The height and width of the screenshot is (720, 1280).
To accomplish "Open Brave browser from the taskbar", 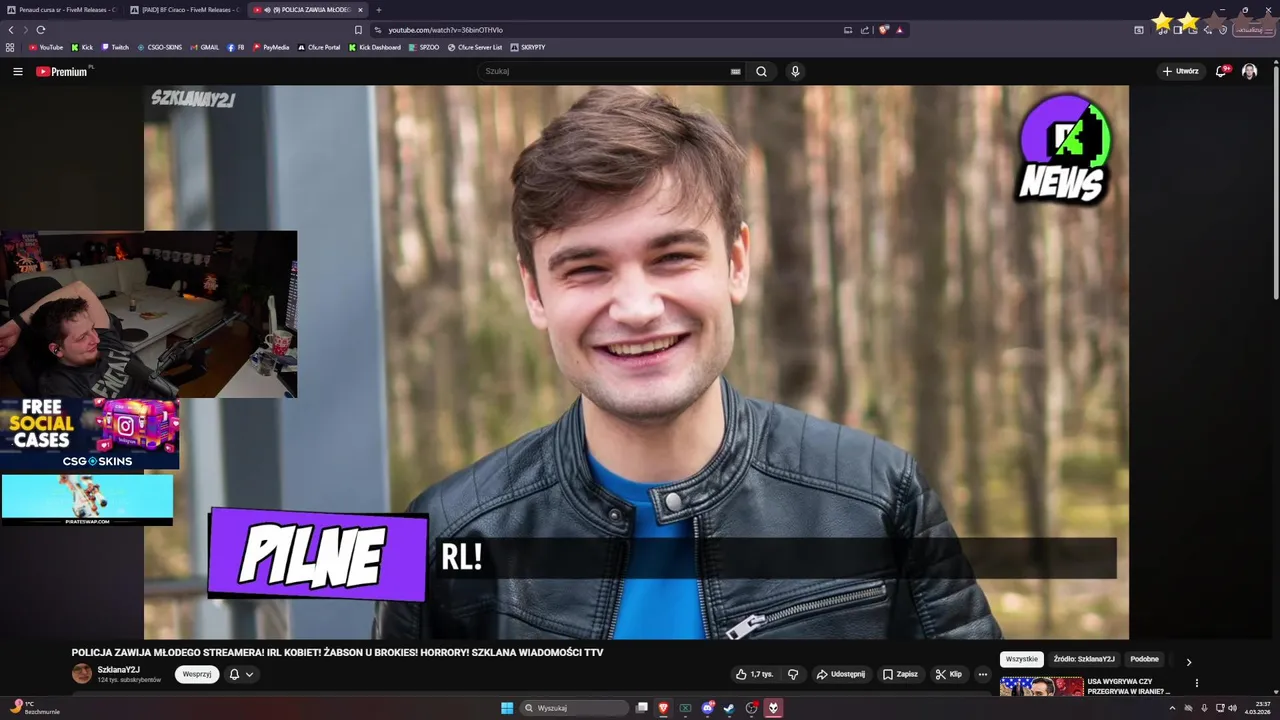I will (x=662, y=708).
